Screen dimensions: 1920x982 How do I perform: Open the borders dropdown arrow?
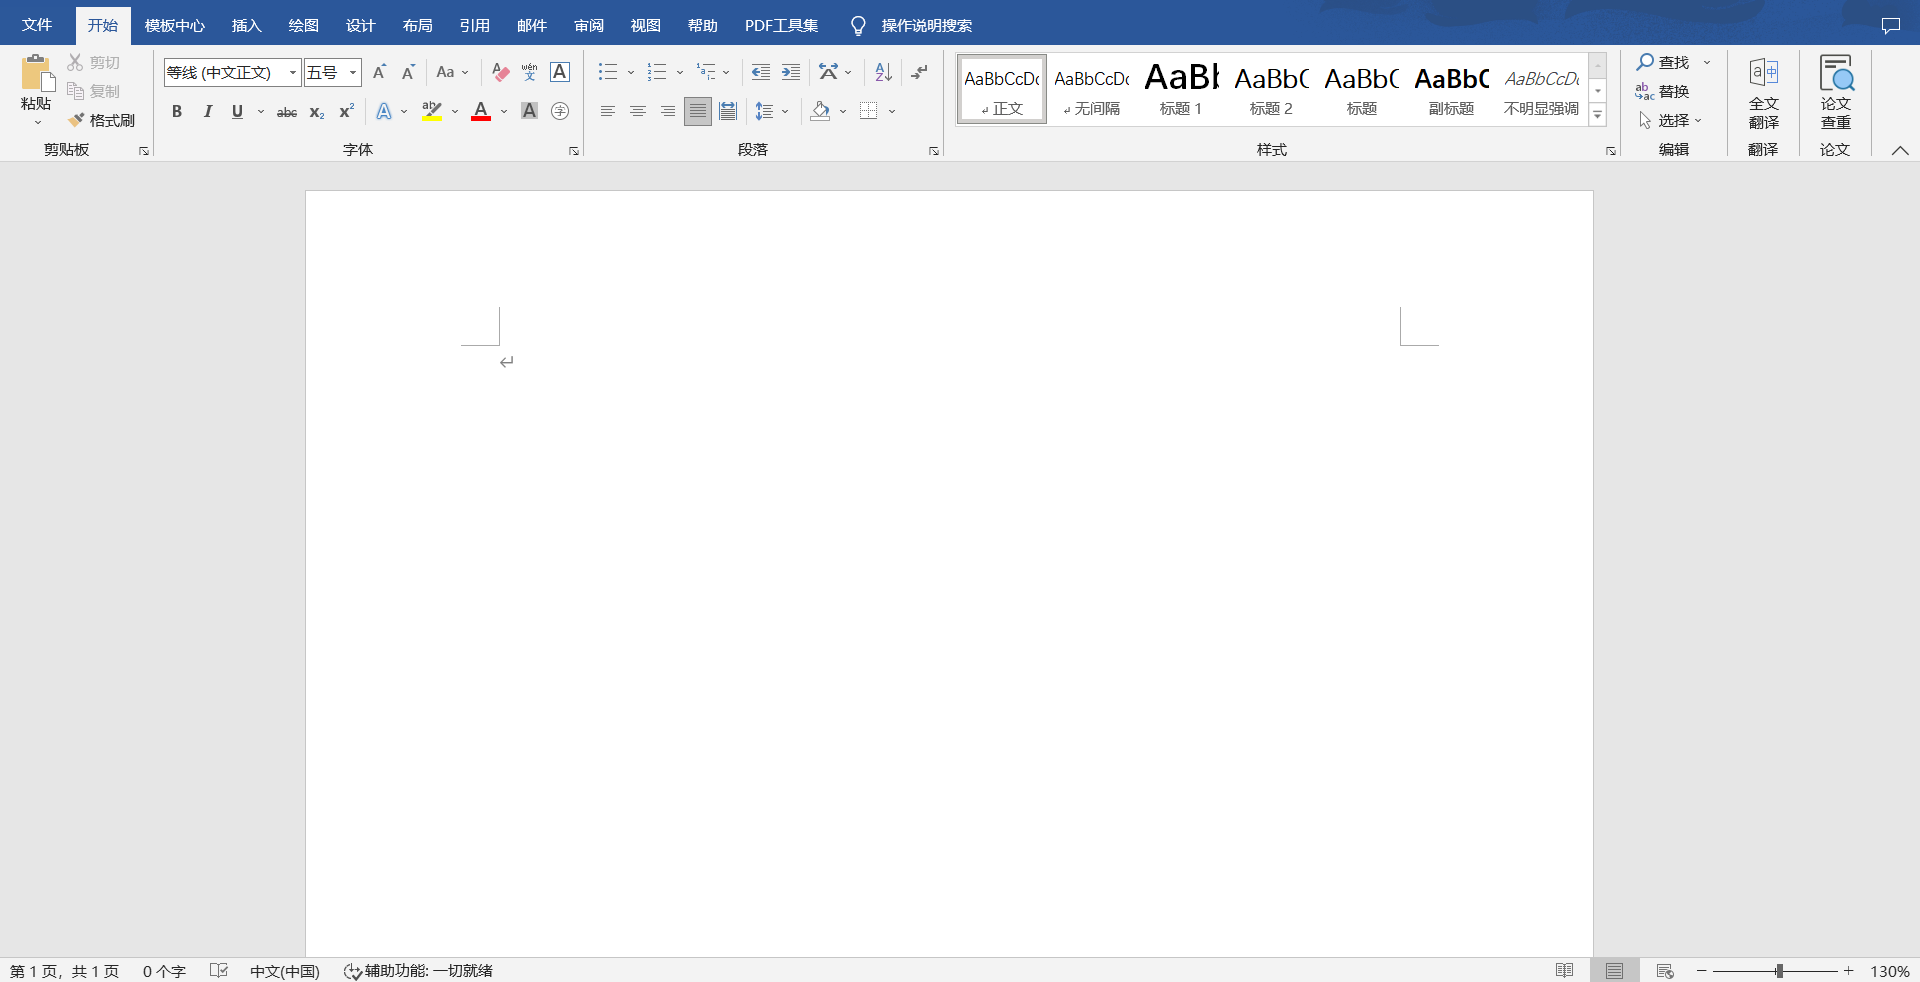(892, 111)
